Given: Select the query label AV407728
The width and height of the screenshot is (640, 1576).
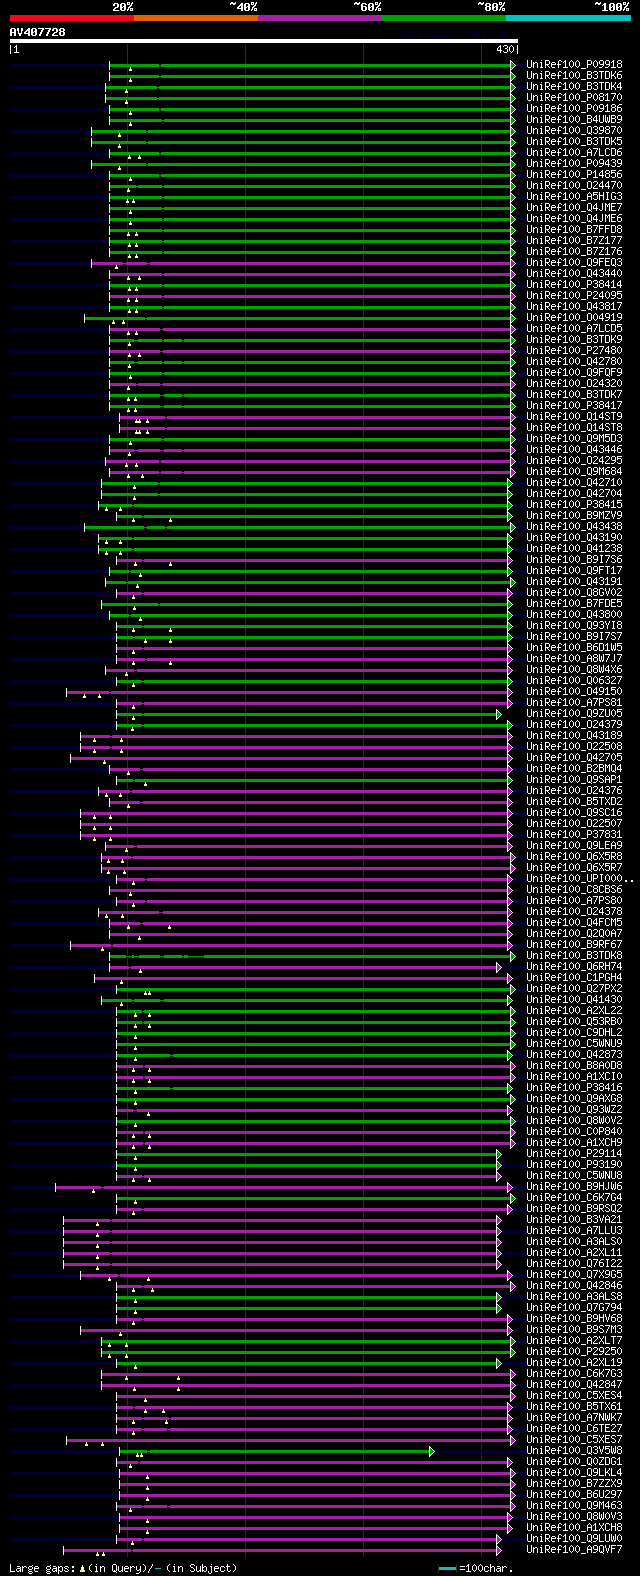Looking at the screenshot, I should [x=38, y=32].
